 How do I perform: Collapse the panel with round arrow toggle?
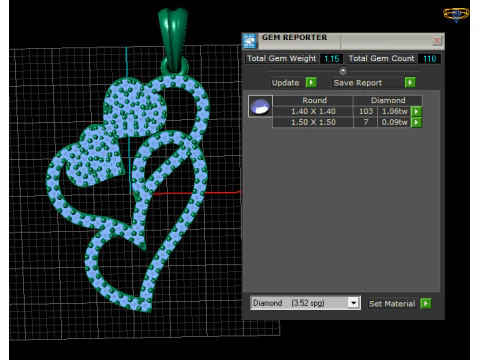[343, 71]
